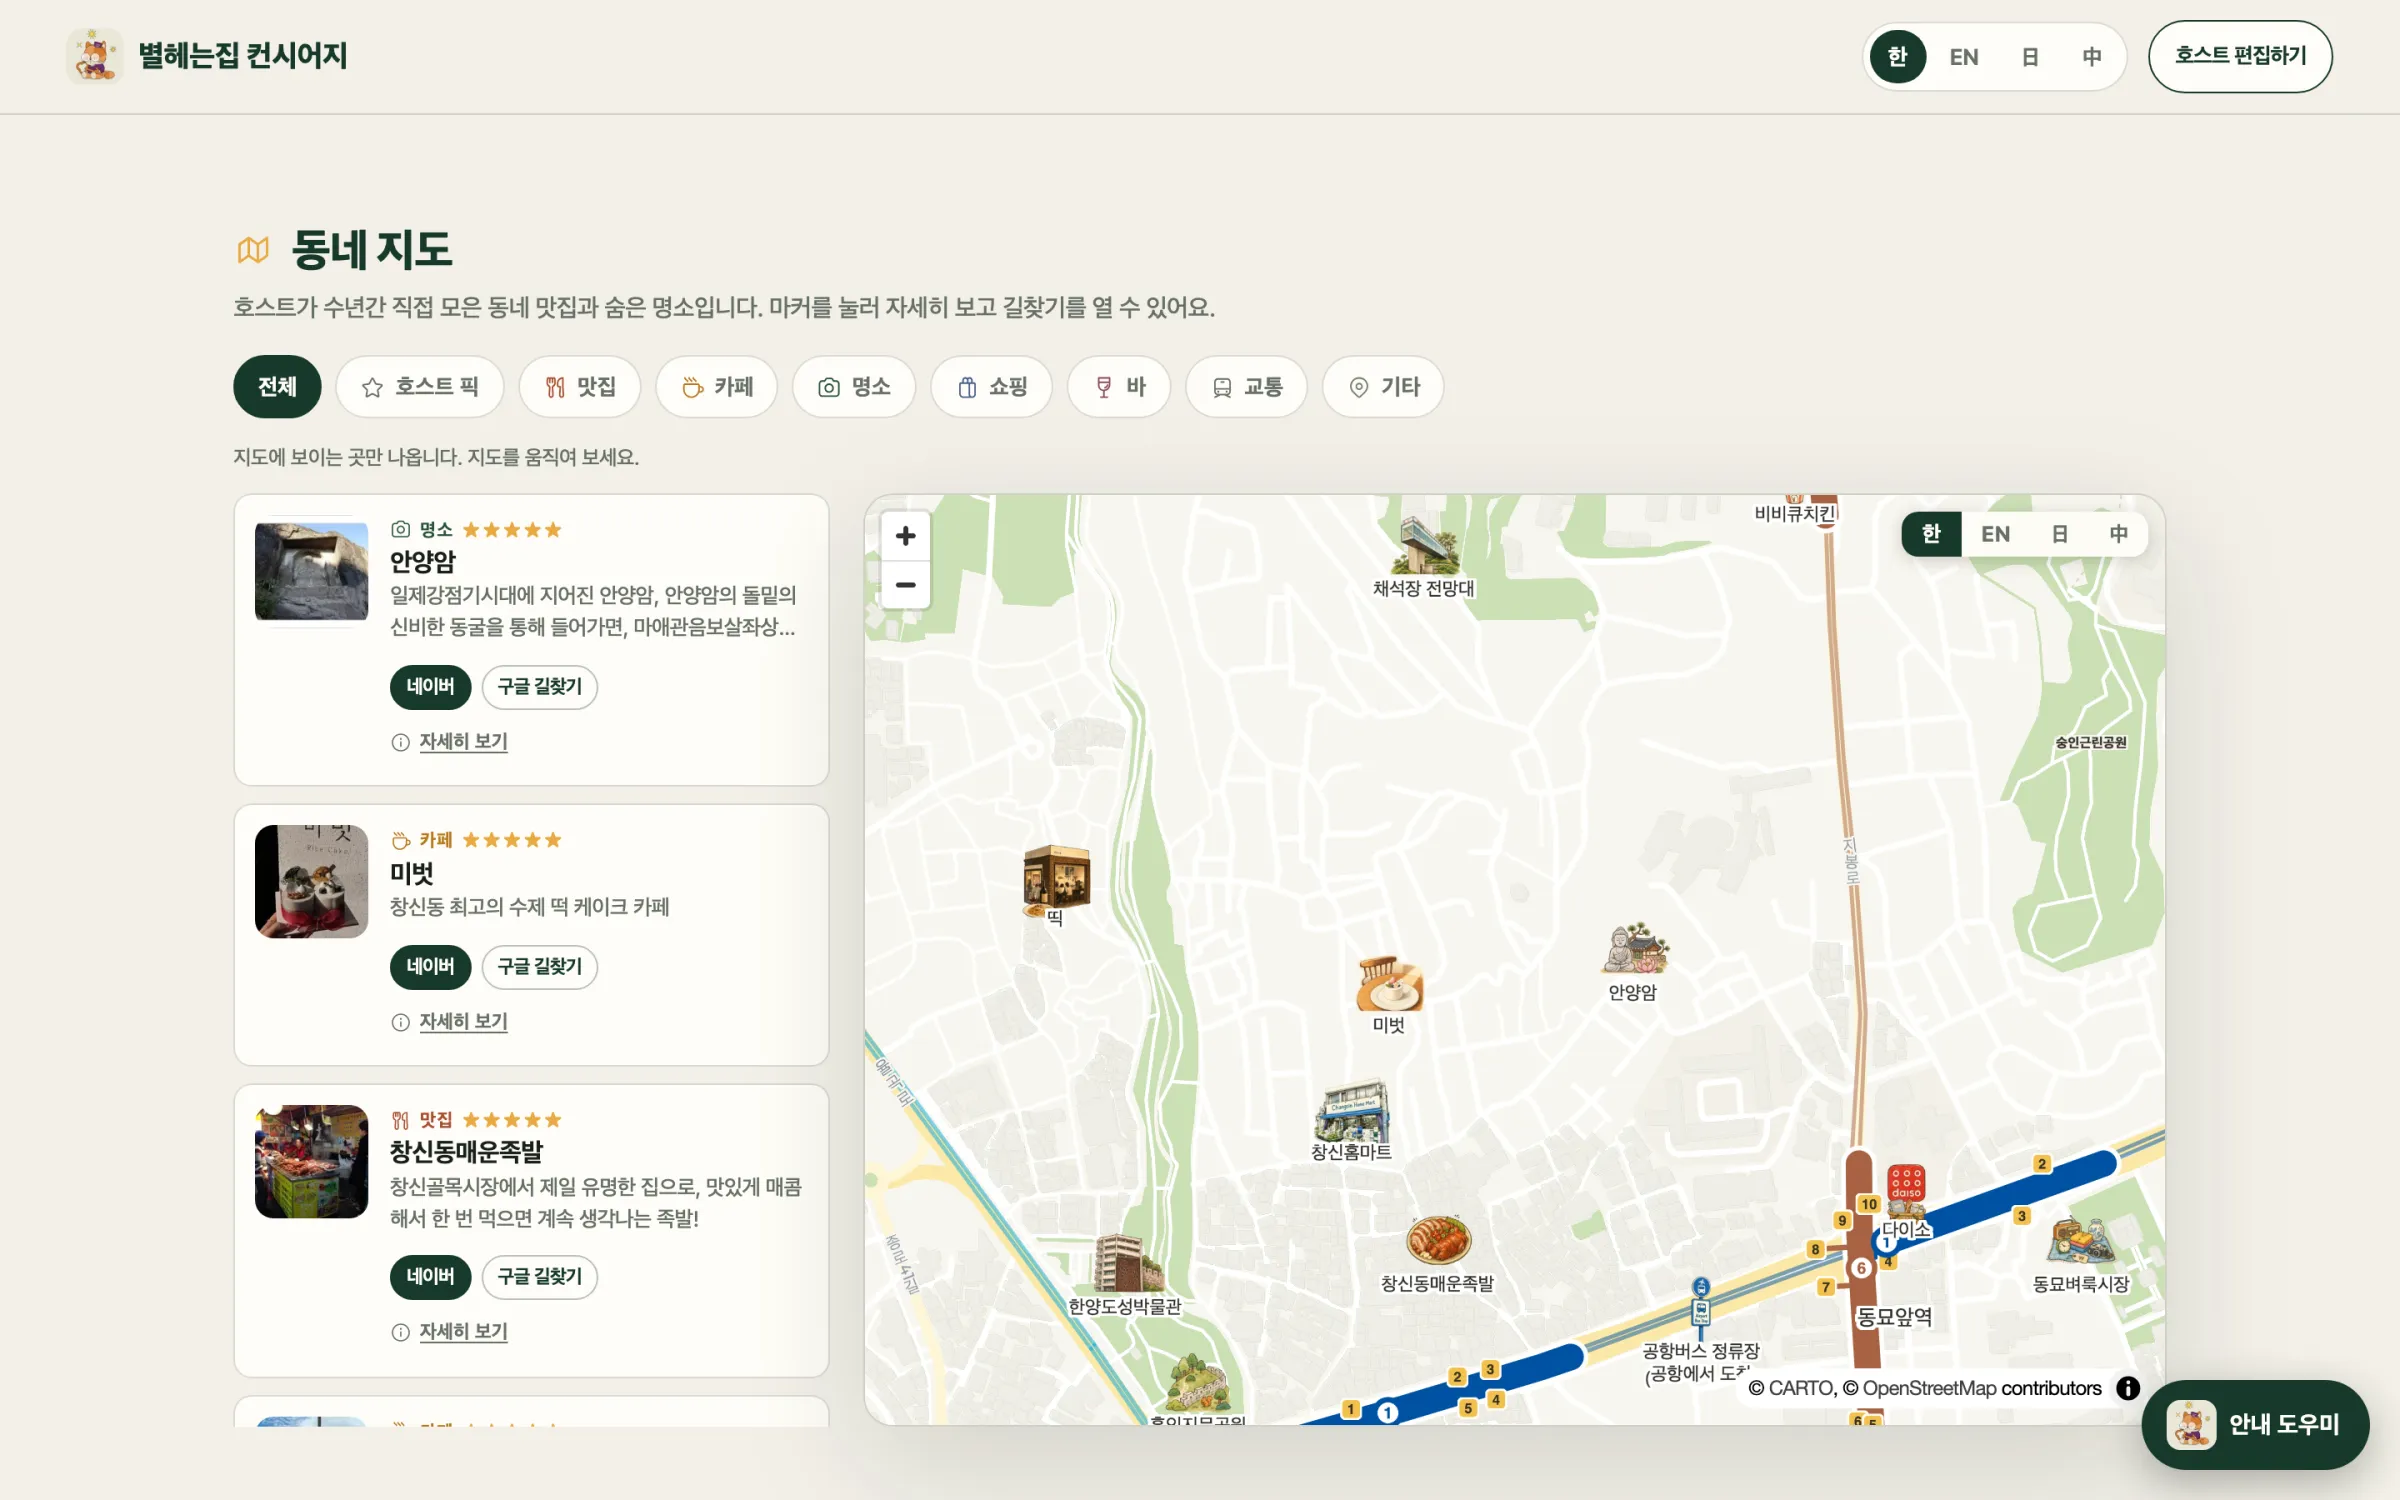Select the 동묘벼룩시장 market marker
The height and width of the screenshot is (1500, 2400).
(x=2080, y=1242)
